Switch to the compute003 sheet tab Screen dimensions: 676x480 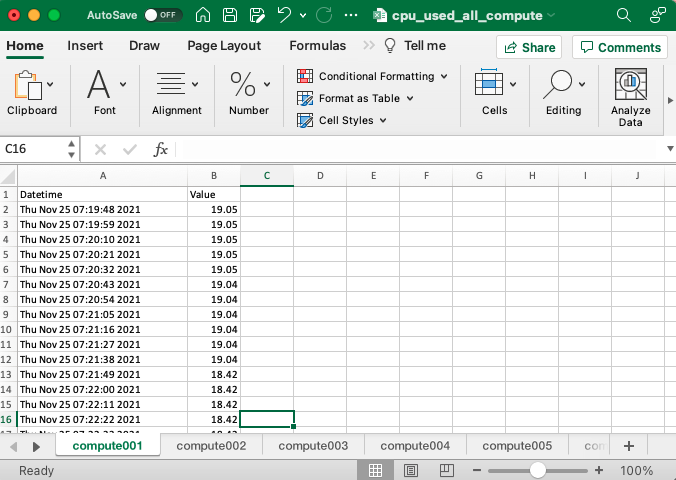pos(313,446)
